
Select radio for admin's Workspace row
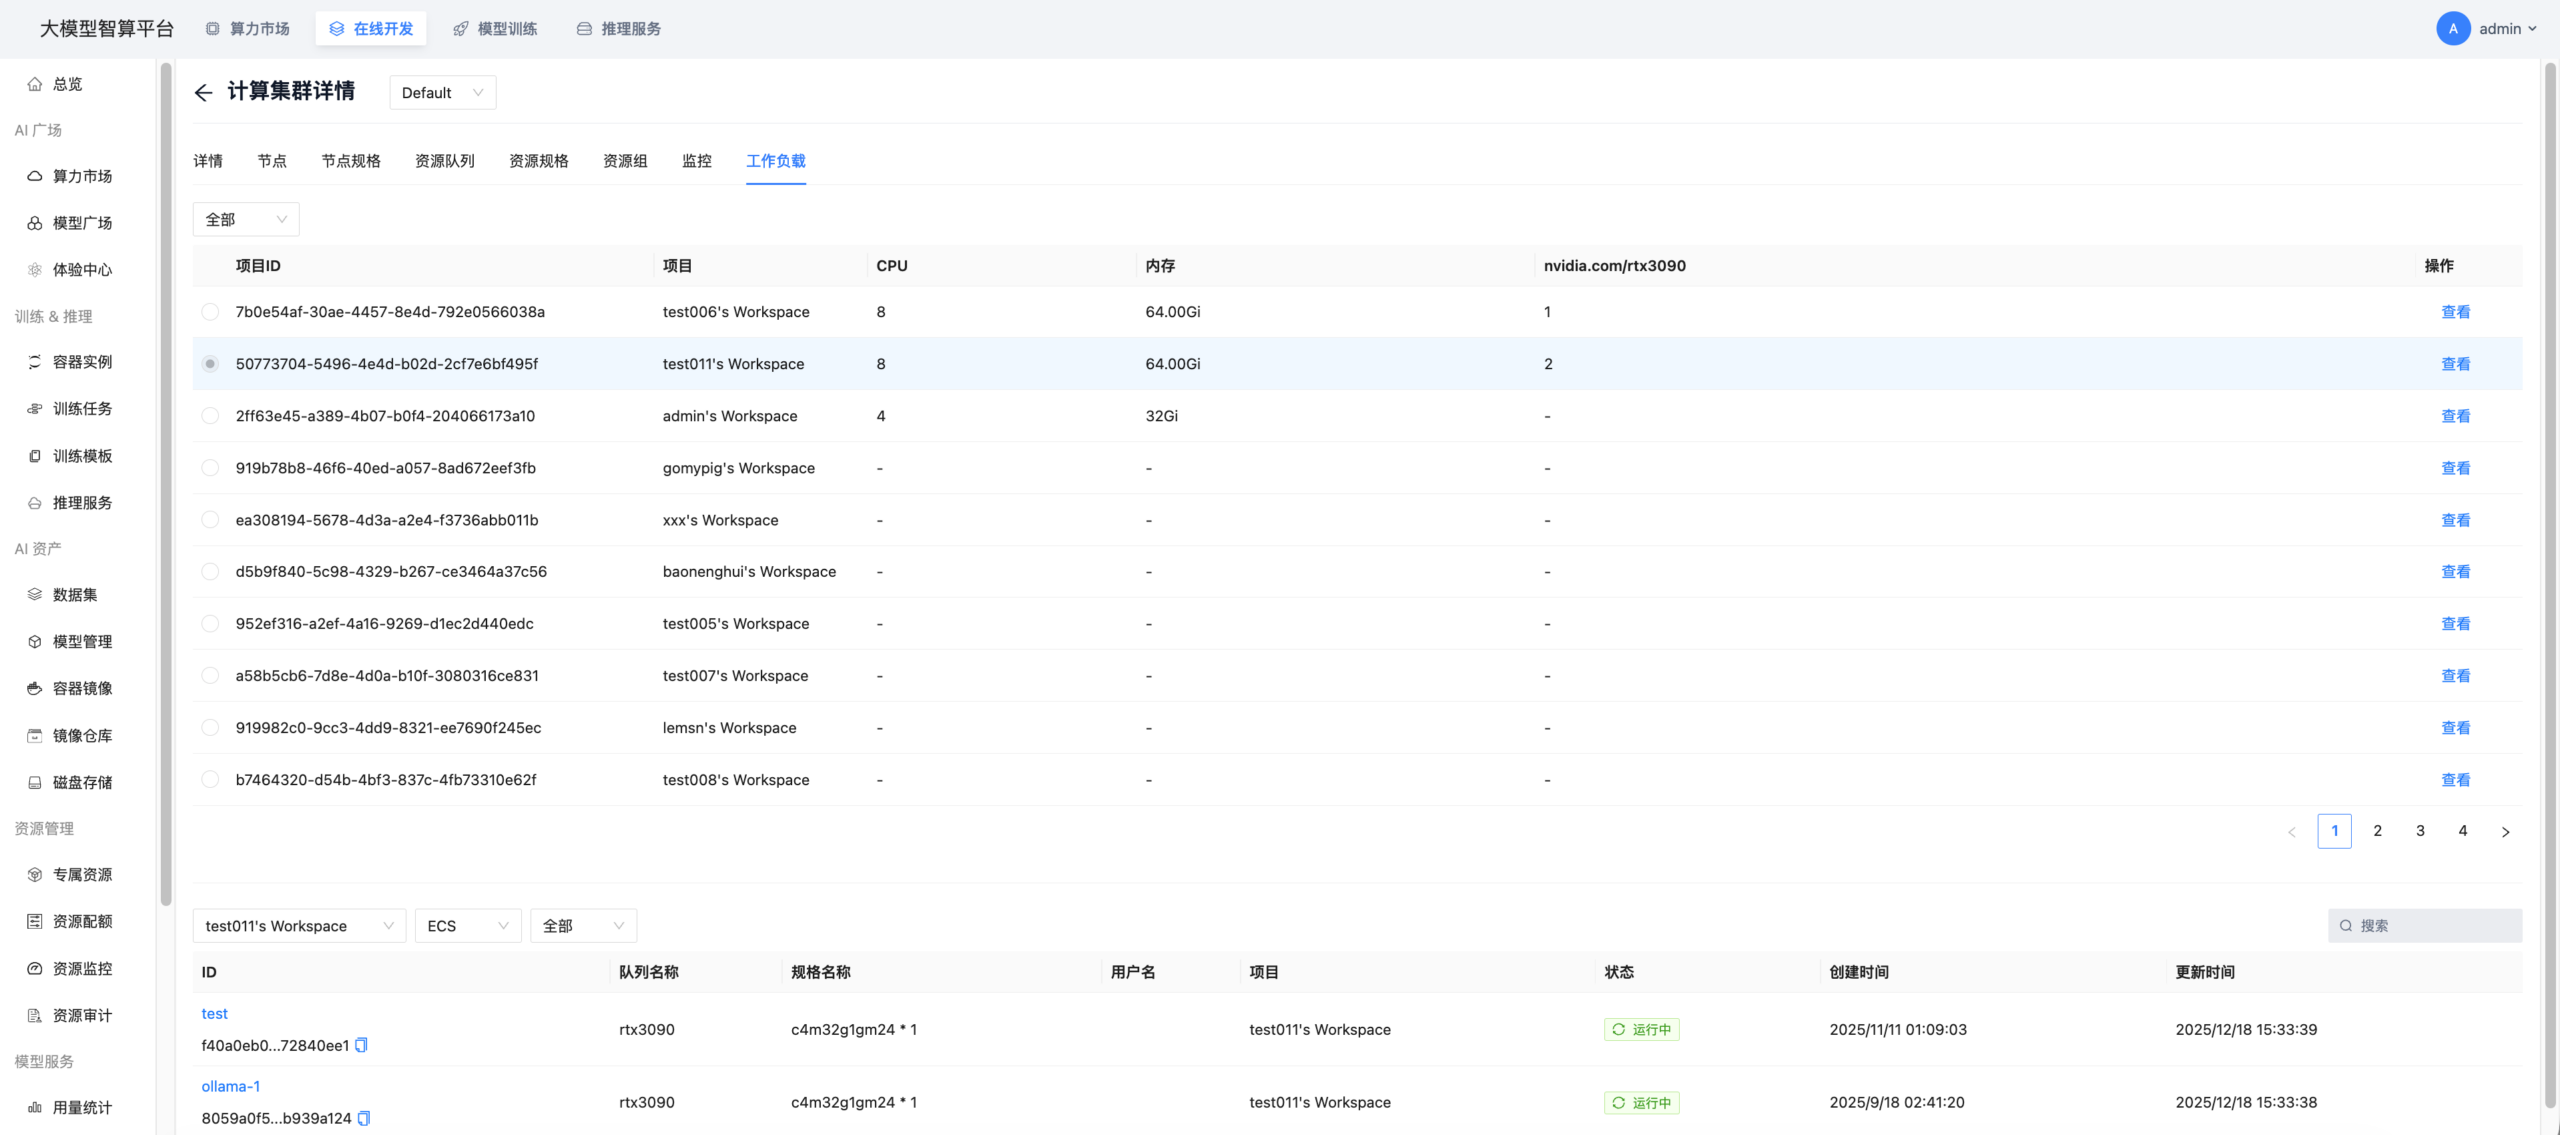coord(210,416)
